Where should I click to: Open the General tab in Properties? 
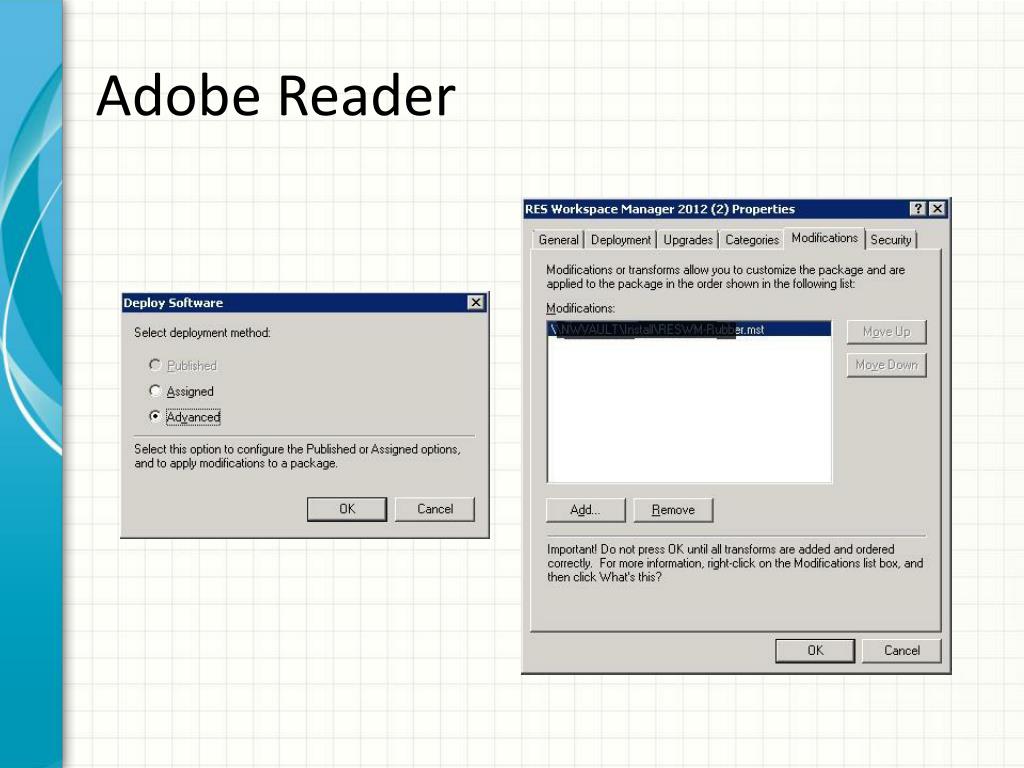click(558, 240)
